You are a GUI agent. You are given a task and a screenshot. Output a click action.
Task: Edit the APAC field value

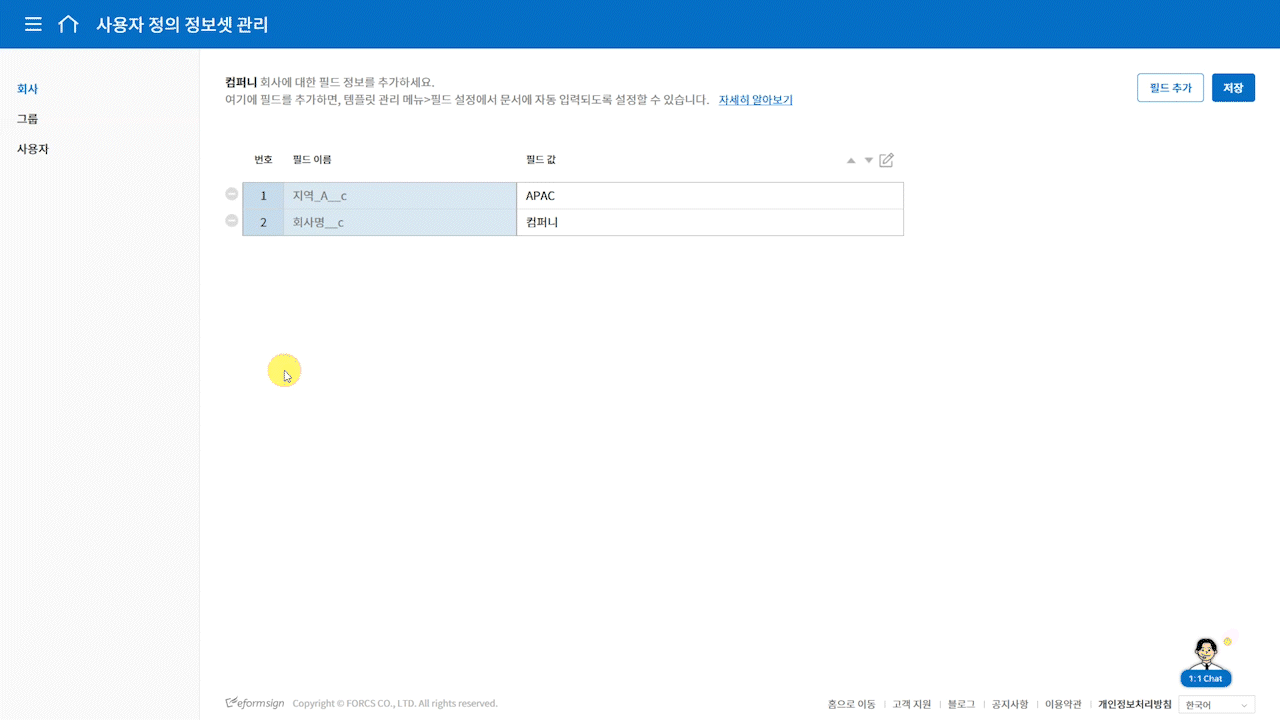(x=709, y=196)
